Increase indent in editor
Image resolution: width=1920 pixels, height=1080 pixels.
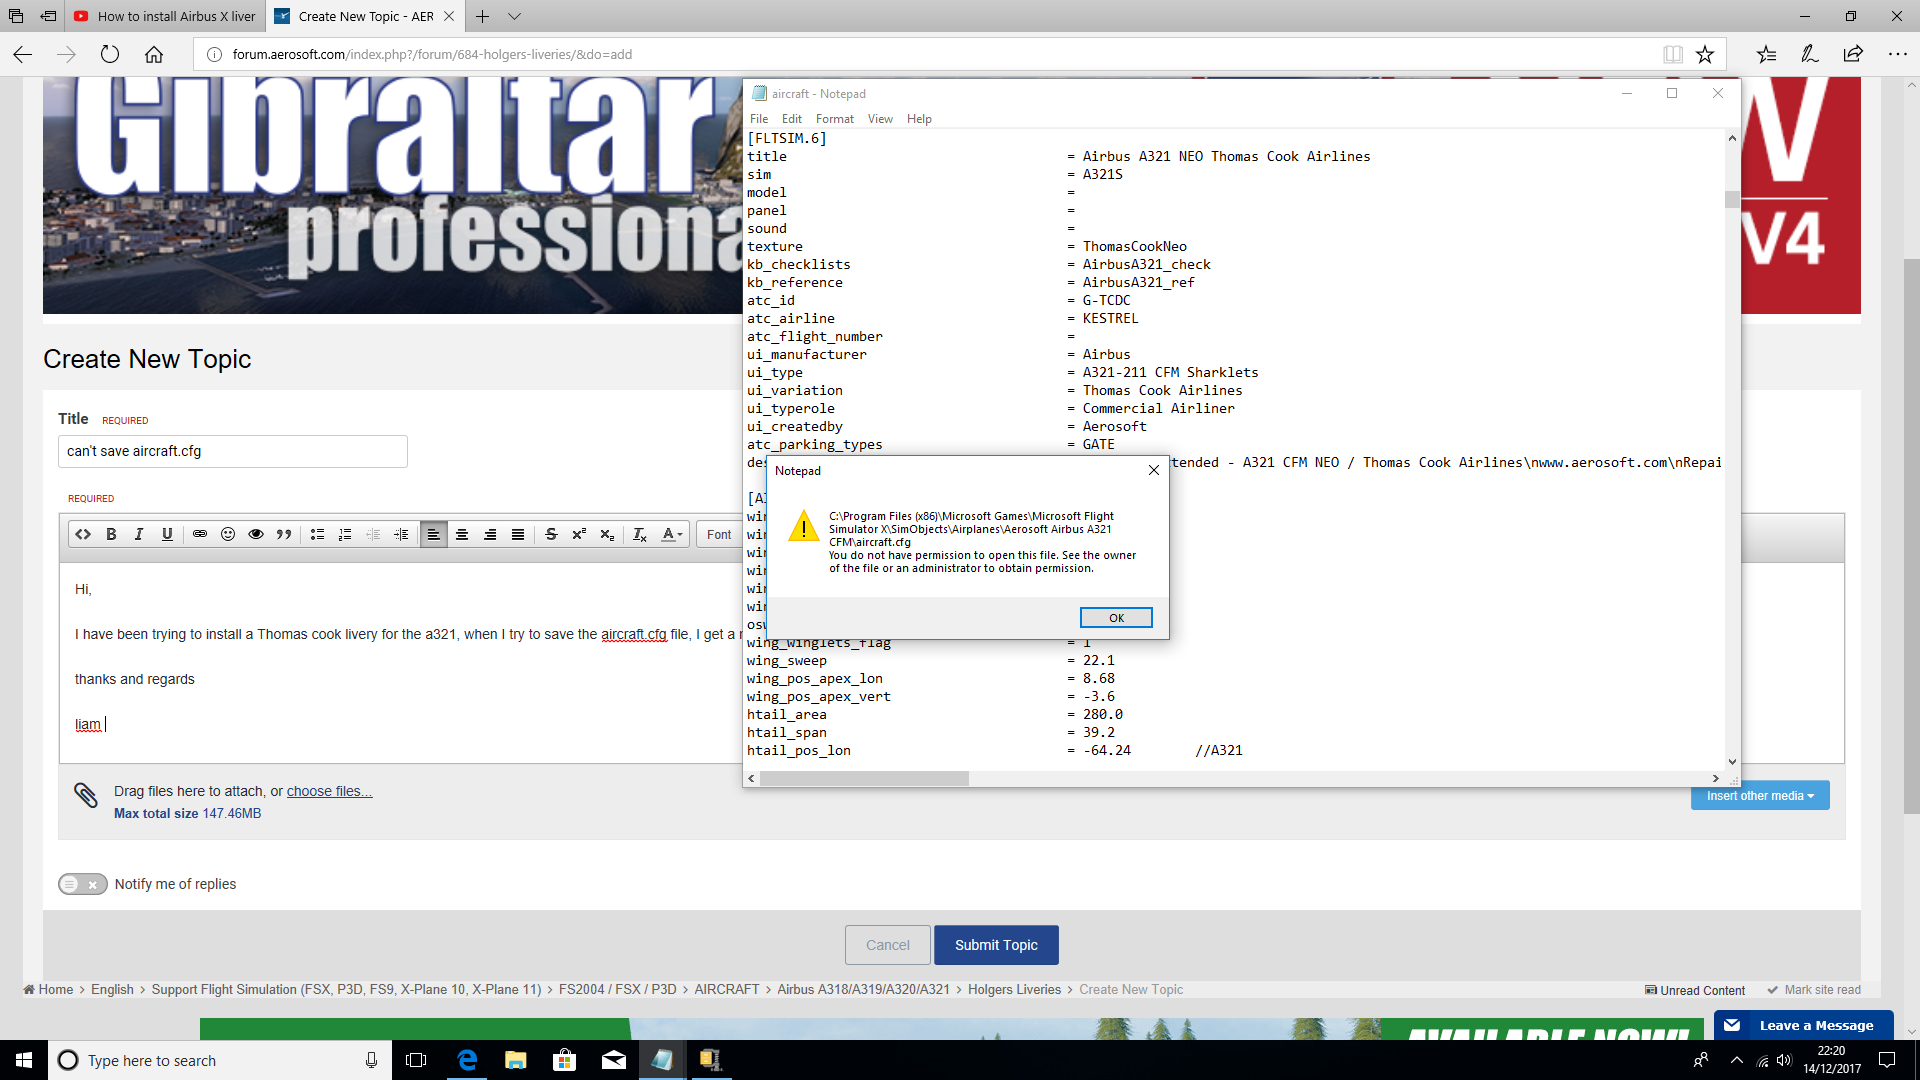click(x=401, y=535)
